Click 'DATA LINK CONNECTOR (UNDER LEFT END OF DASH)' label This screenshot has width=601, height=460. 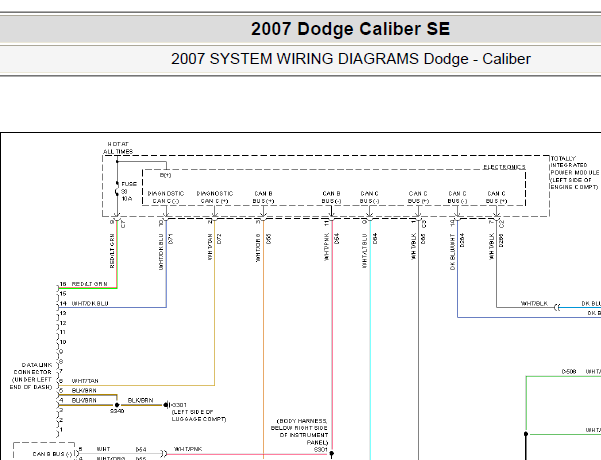[31, 376]
